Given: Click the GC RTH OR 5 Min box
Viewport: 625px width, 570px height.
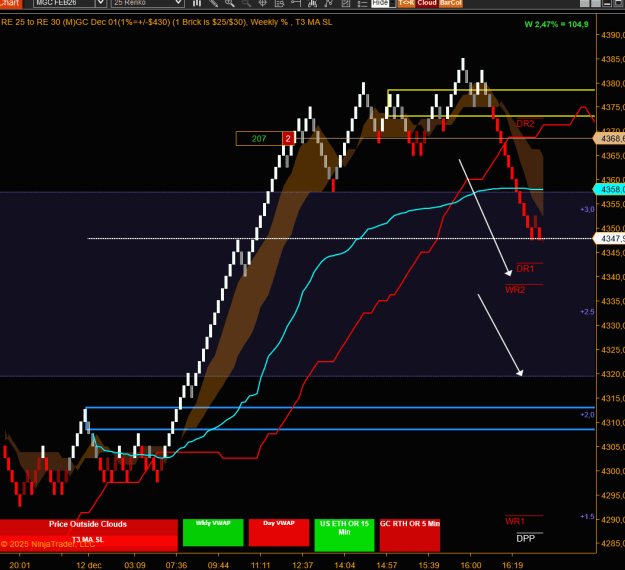Looking at the screenshot, I should [410, 535].
